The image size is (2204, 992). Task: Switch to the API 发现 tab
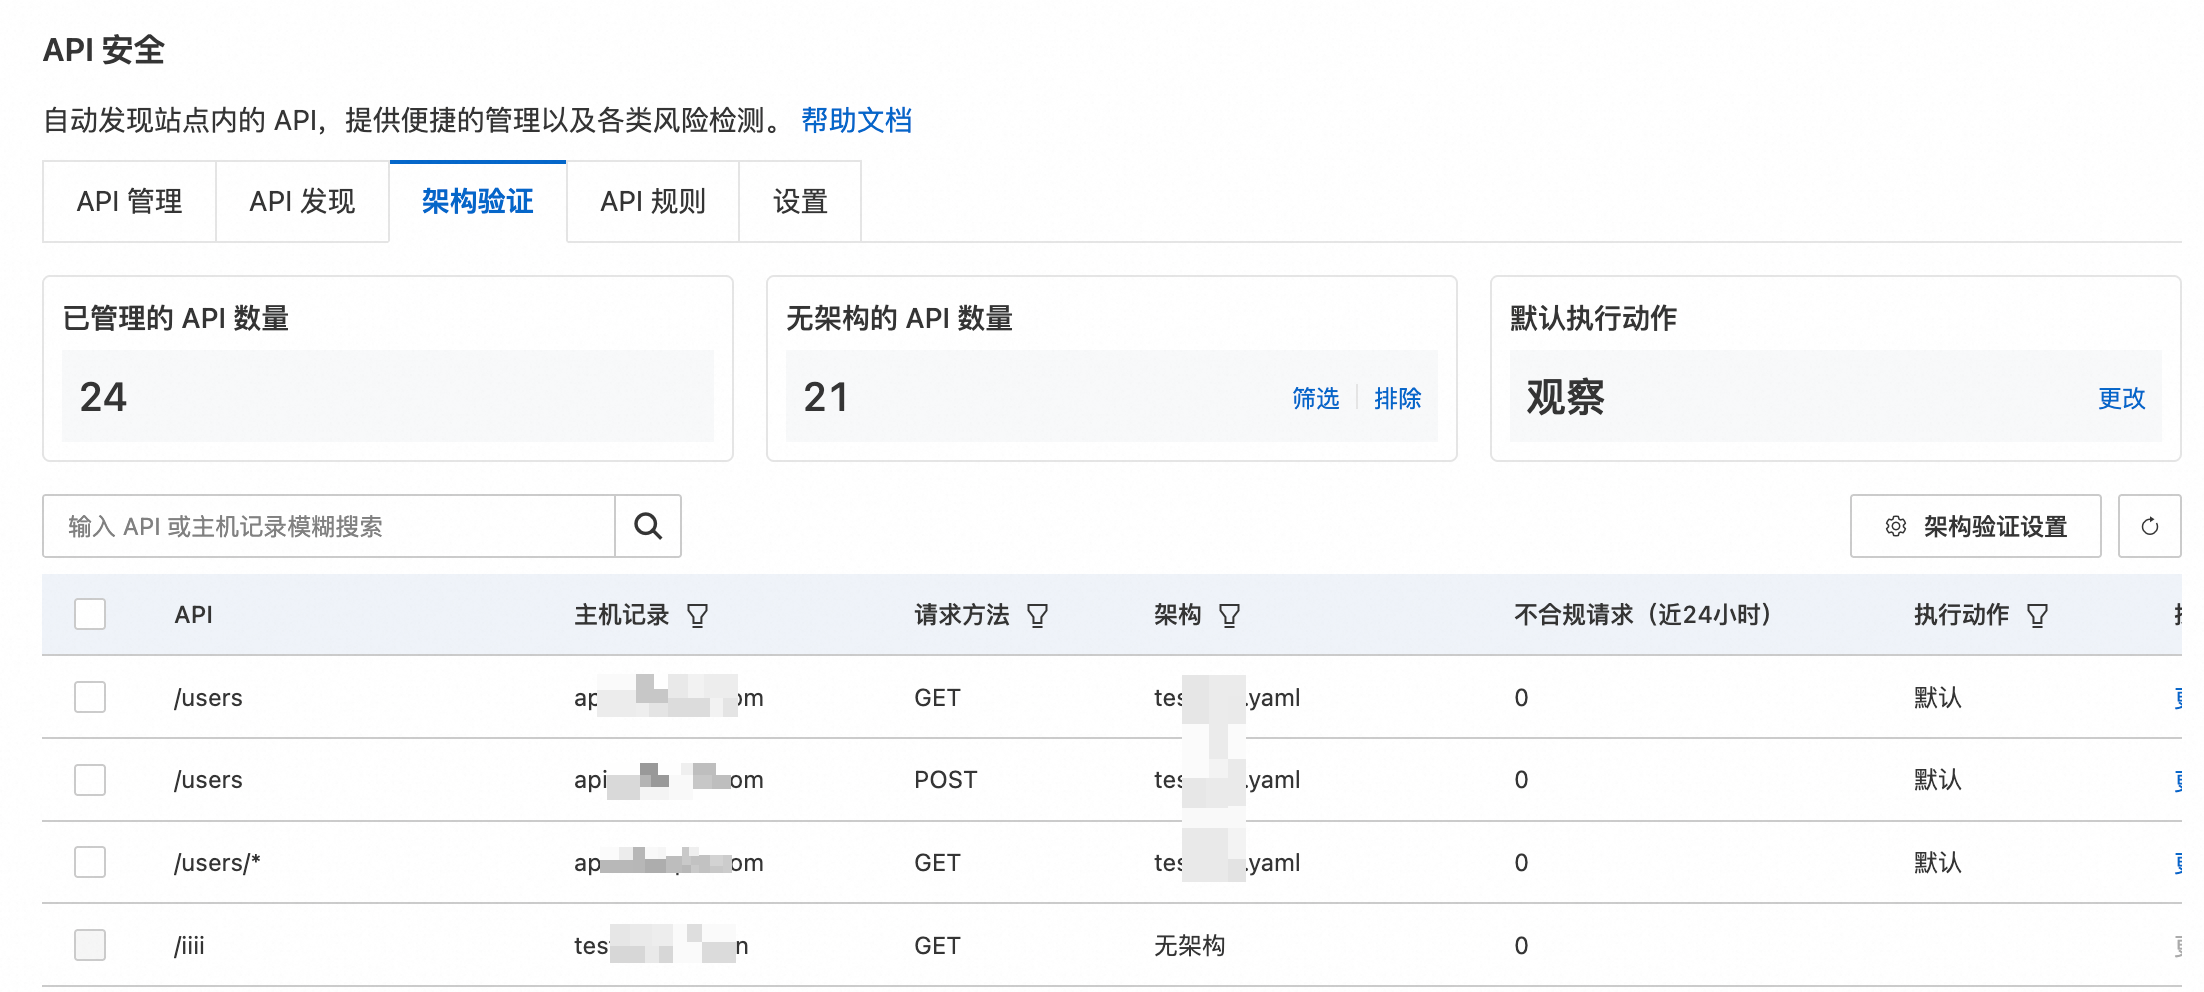[x=302, y=201]
